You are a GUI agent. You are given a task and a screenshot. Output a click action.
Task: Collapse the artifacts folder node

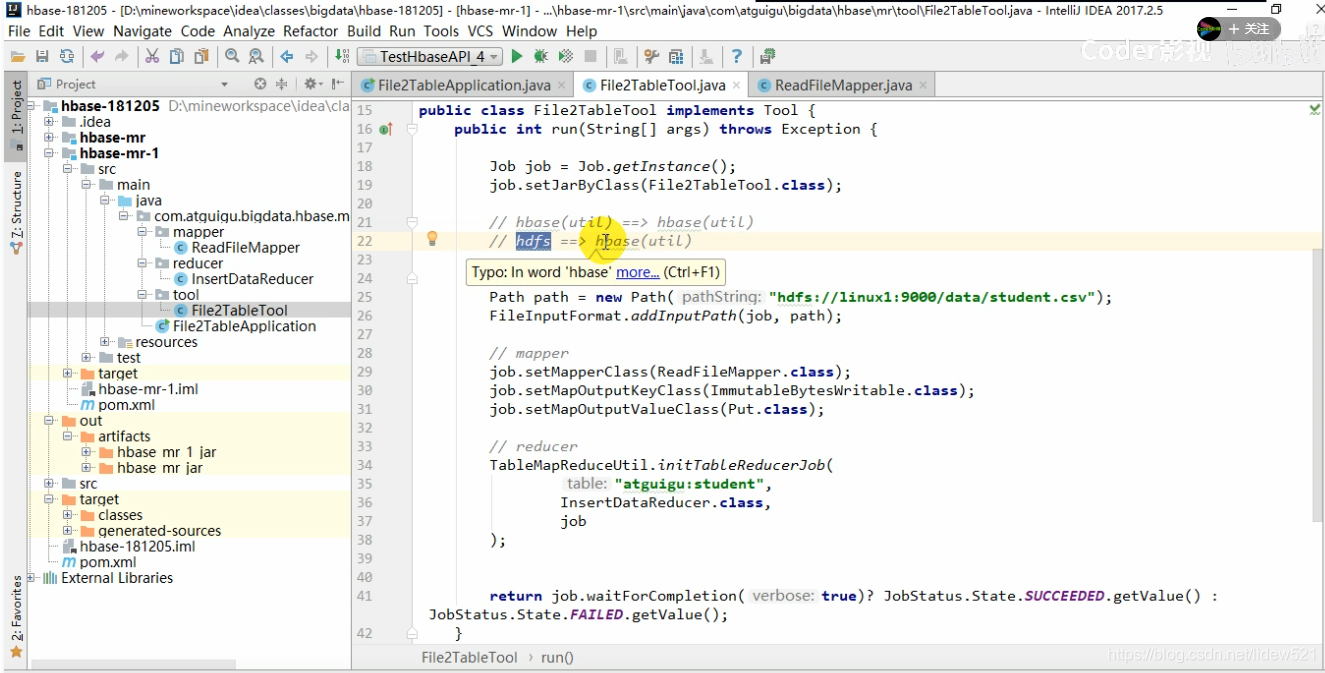pyautogui.click(x=68, y=437)
